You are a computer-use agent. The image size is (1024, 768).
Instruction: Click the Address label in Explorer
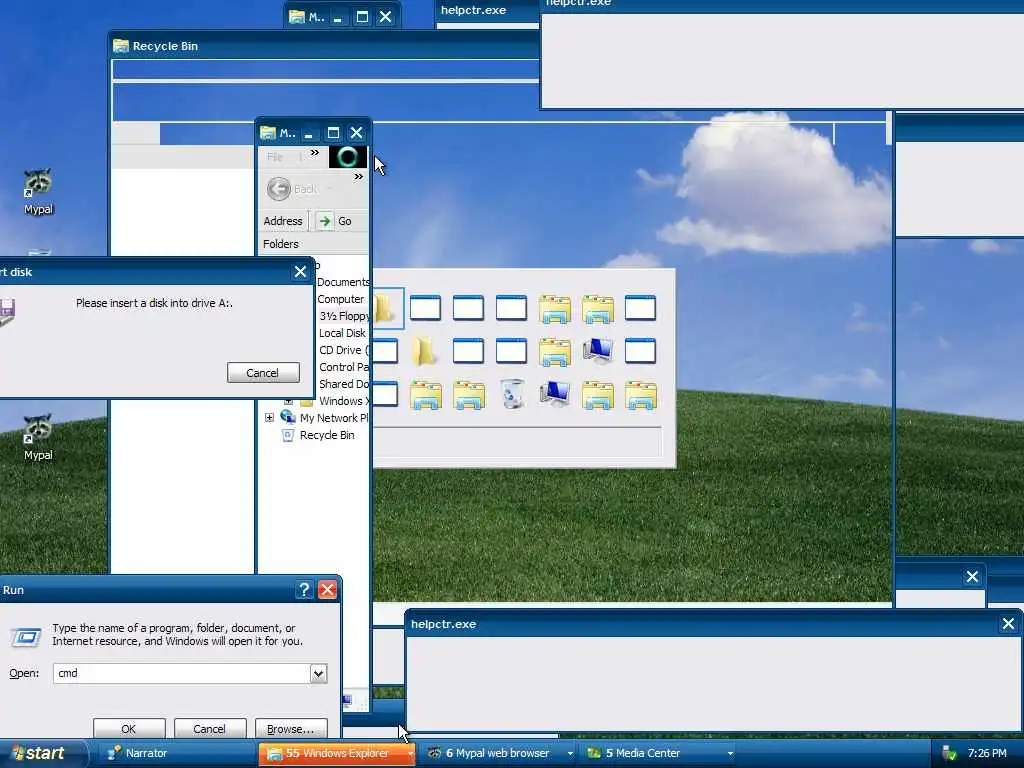click(x=283, y=221)
